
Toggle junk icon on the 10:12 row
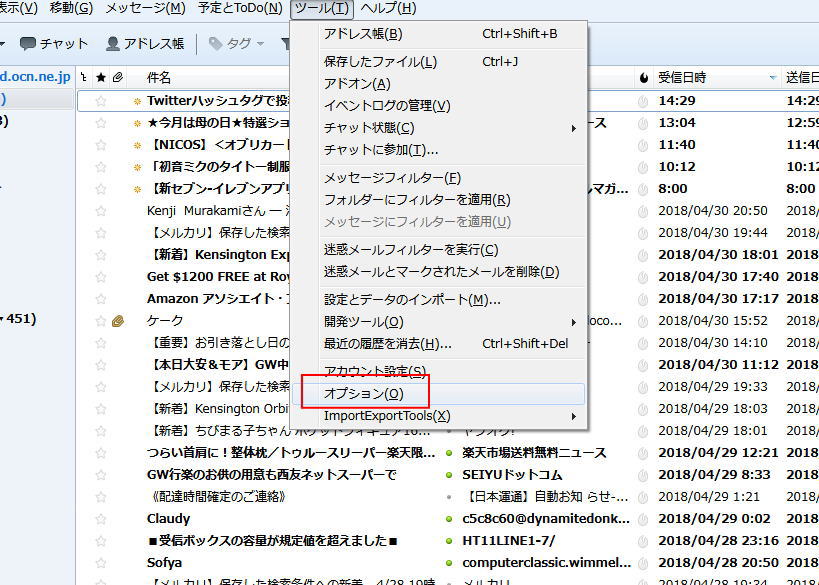pos(644,167)
